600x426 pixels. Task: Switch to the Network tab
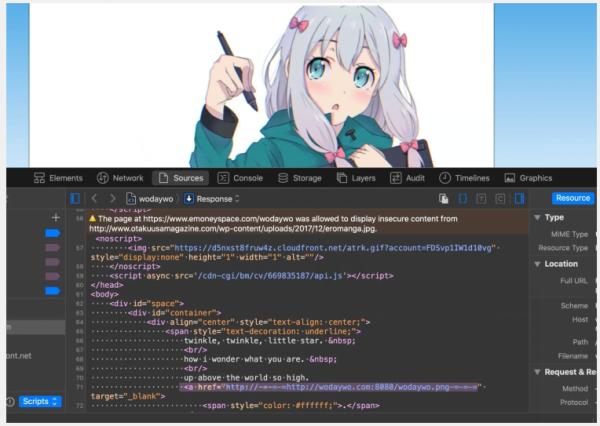click(x=120, y=178)
